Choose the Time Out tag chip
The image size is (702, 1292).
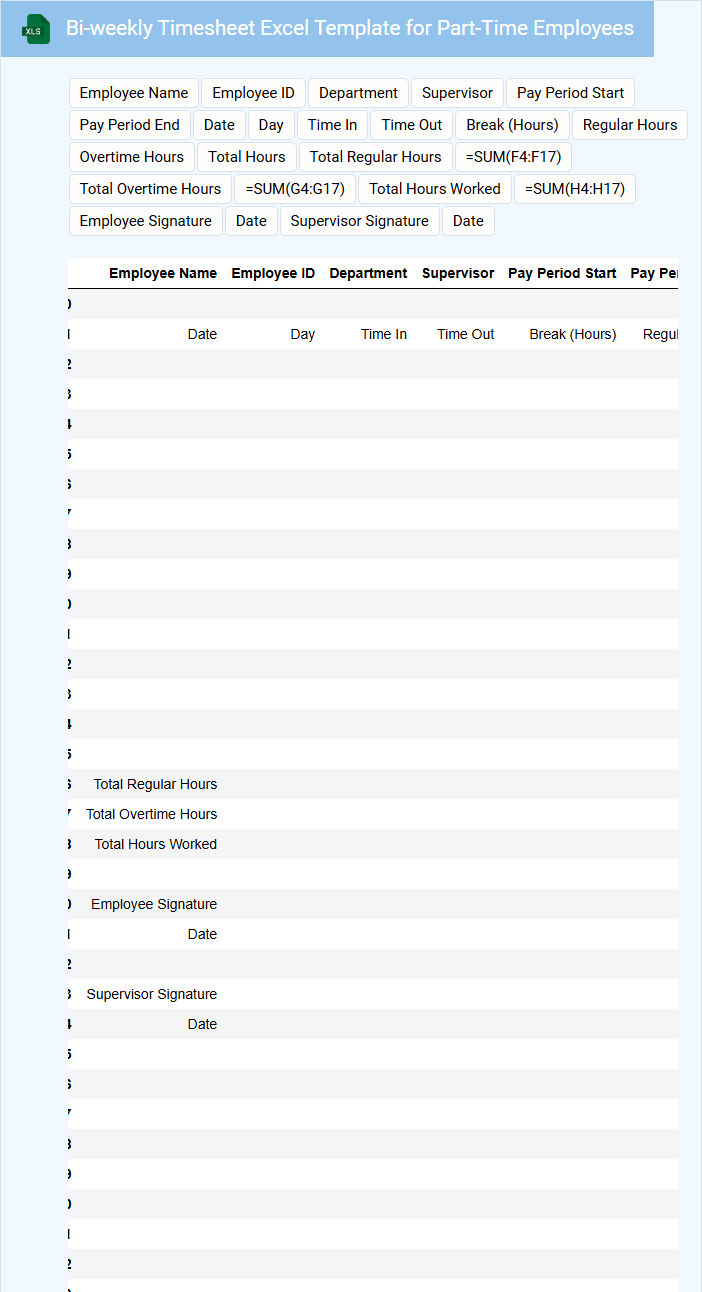coord(412,125)
